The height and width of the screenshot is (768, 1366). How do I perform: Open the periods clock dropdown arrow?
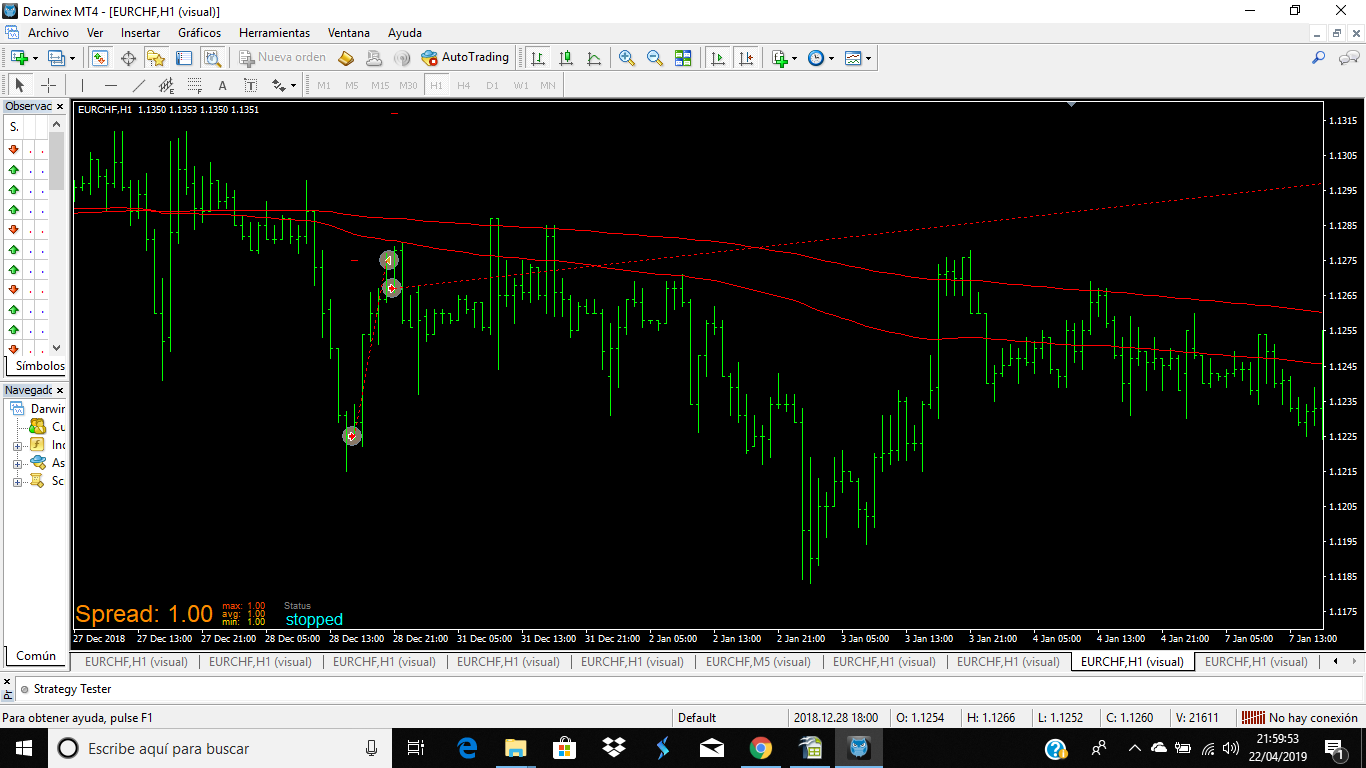[x=831, y=58]
